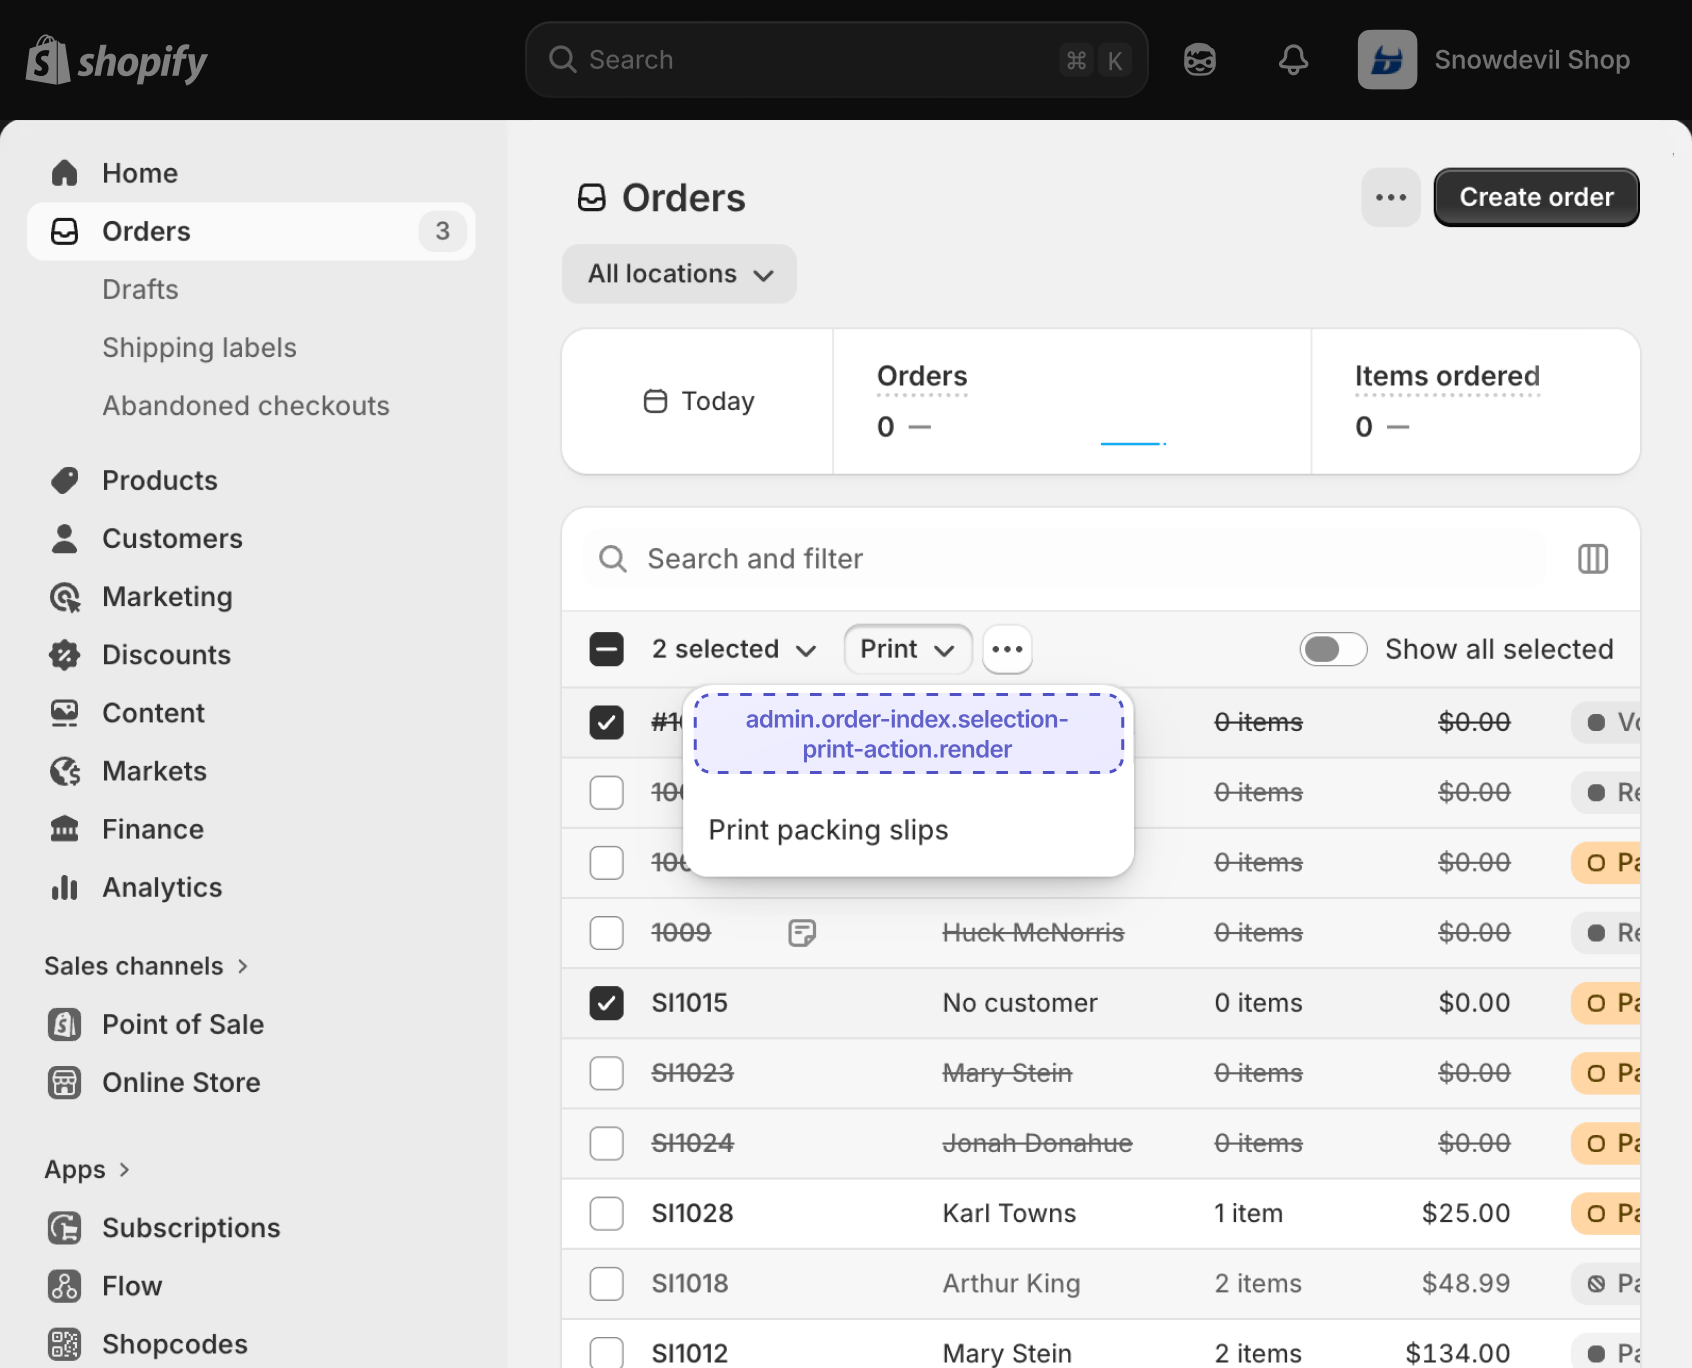Click the Online Store icon

point(65,1082)
